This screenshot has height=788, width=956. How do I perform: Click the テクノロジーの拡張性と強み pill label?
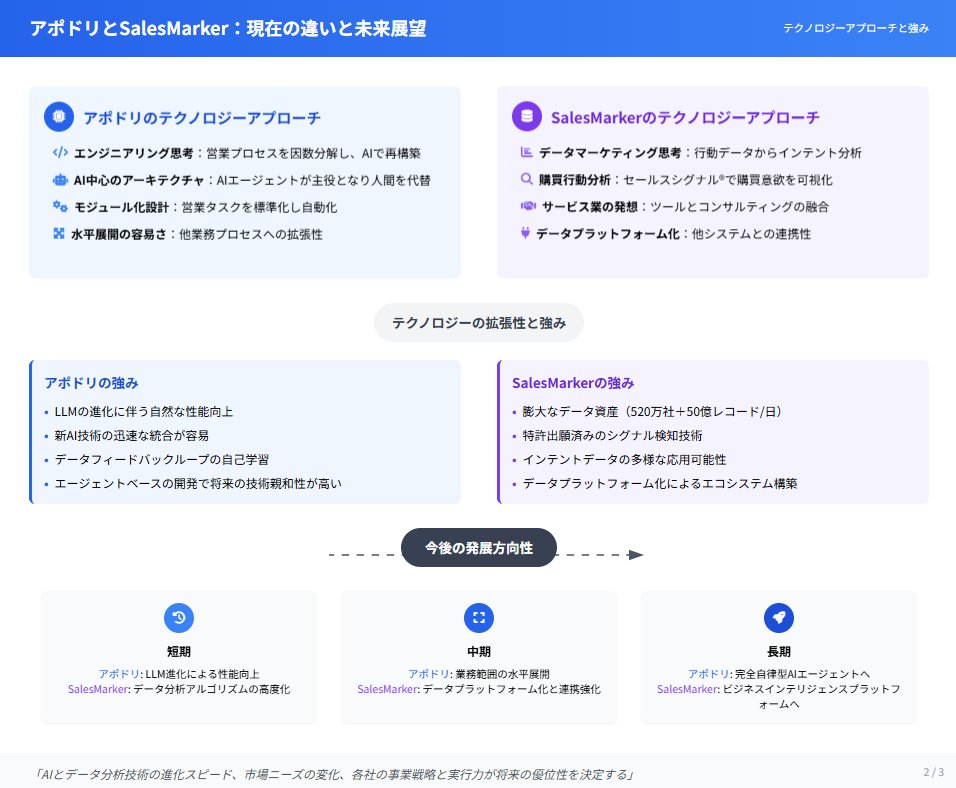click(x=479, y=323)
